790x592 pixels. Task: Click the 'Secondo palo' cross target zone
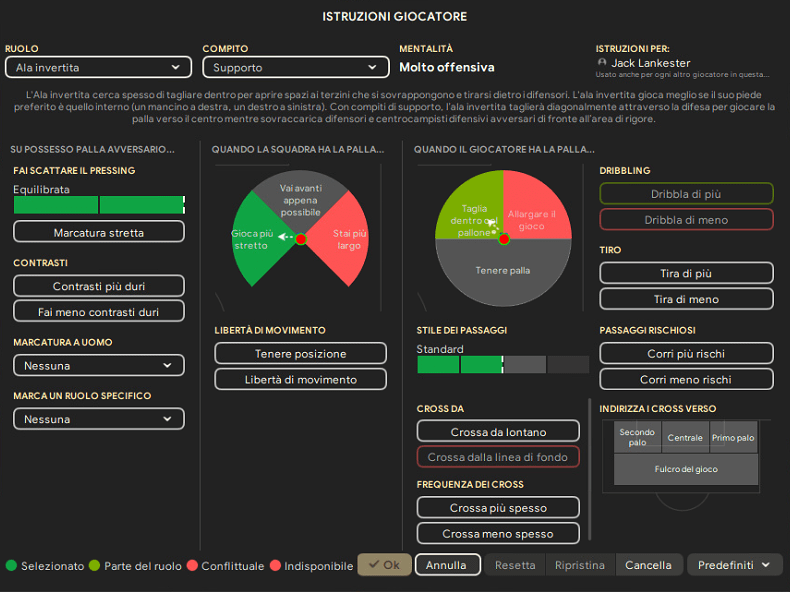point(637,438)
